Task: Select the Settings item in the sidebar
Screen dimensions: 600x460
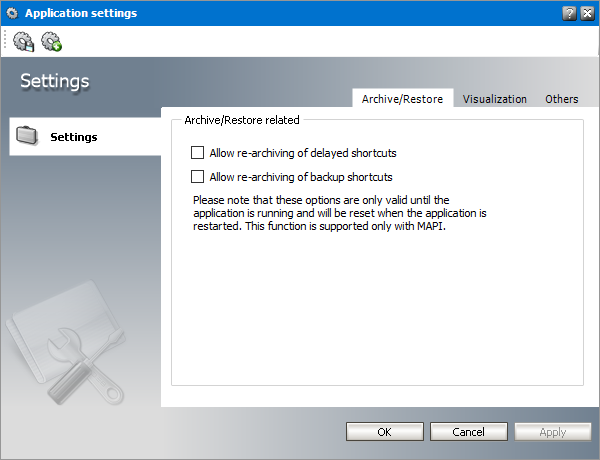Action: [74, 137]
